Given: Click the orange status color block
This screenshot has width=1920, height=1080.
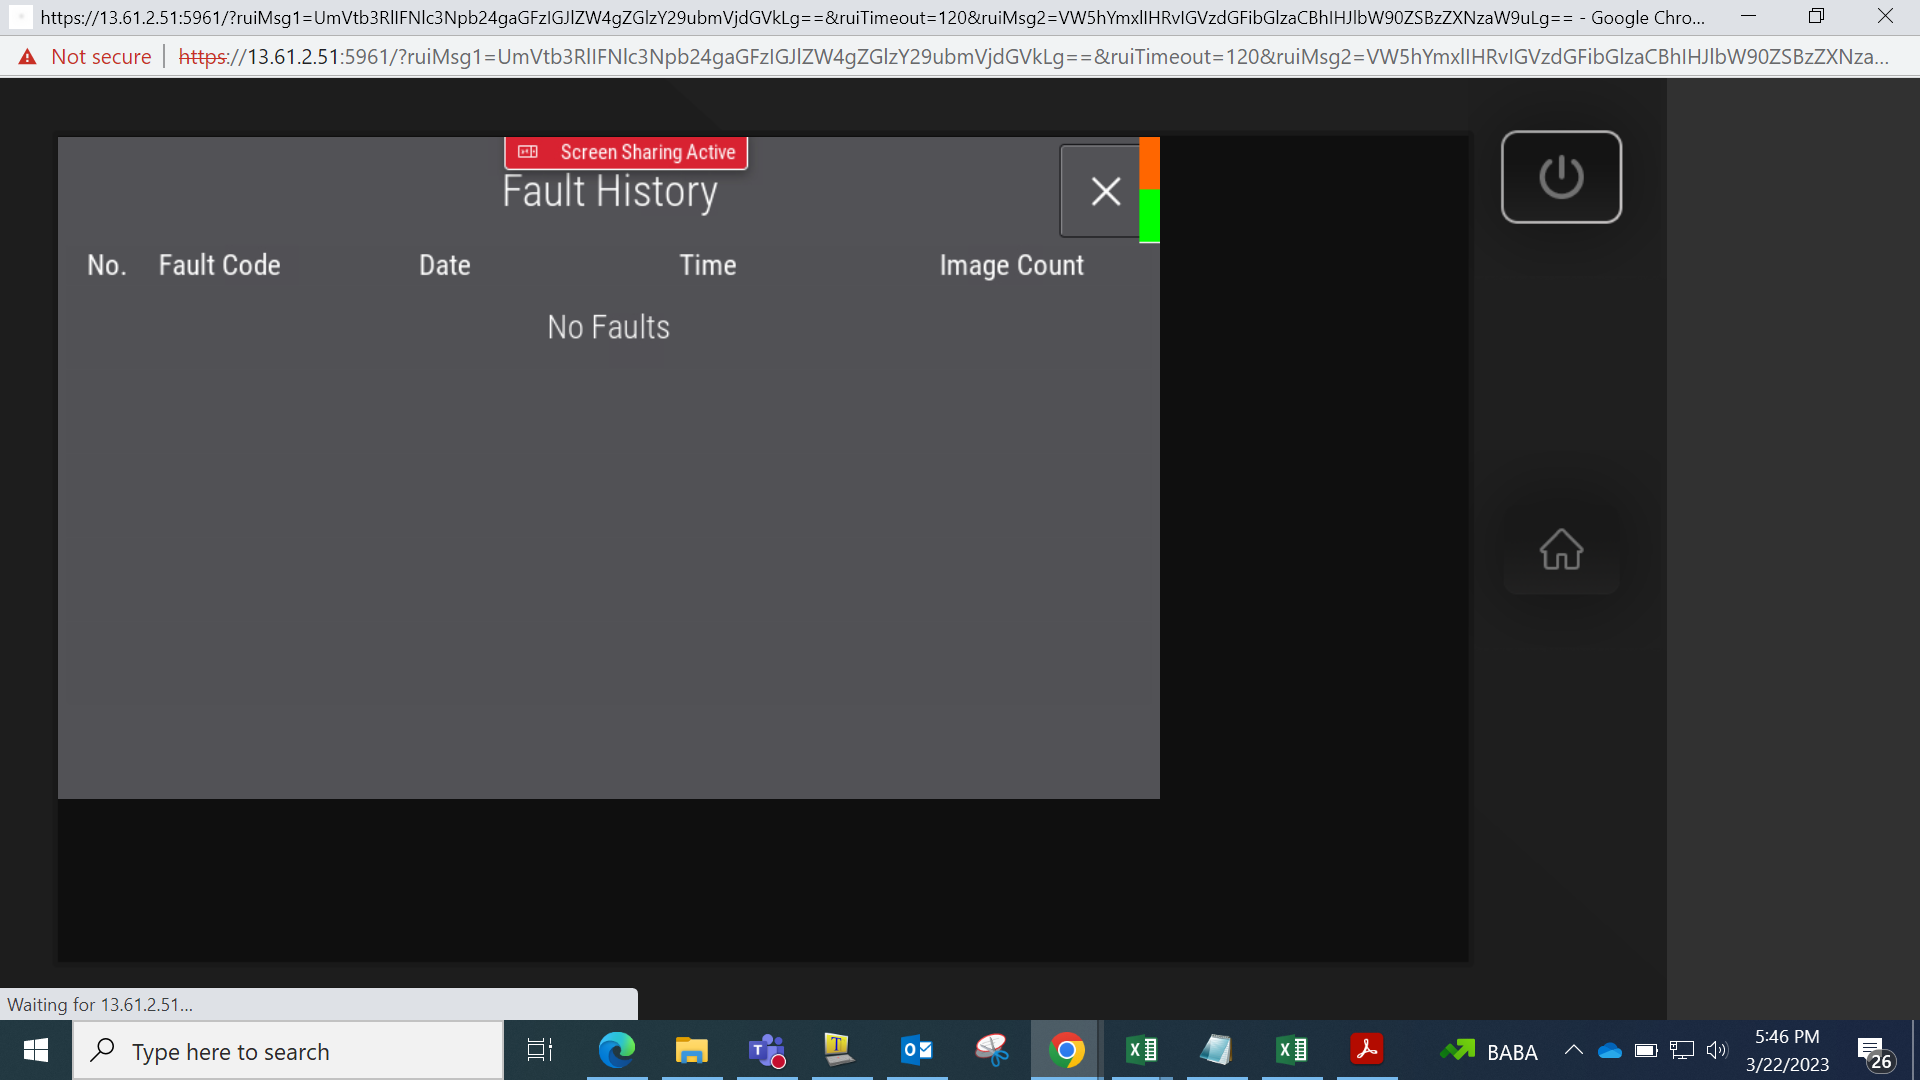Looking at the screenshot, I should click(1150, 163).
